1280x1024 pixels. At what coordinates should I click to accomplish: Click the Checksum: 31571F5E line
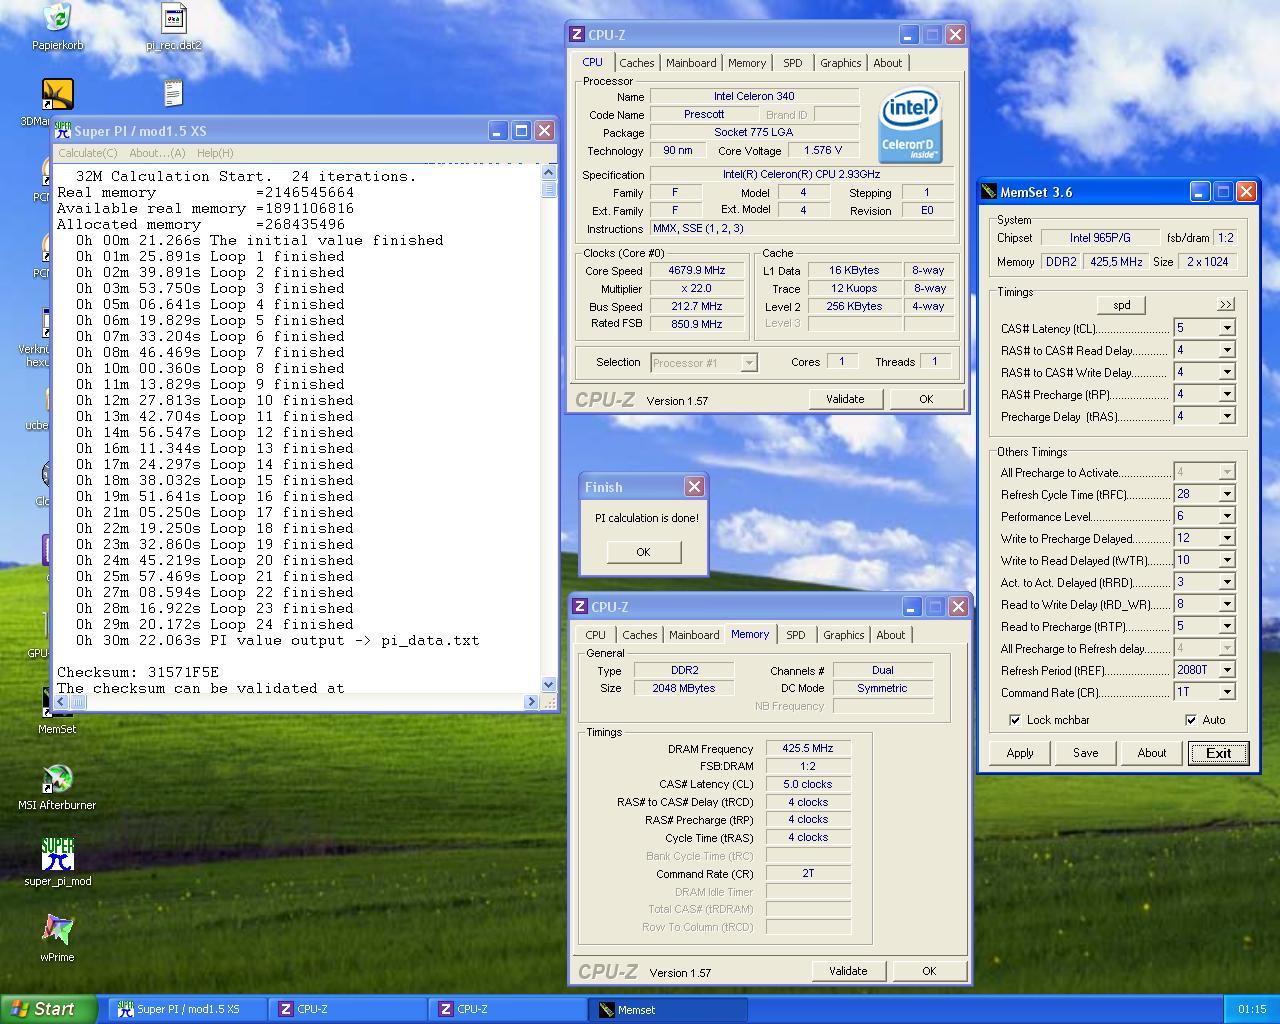[138, 672]
